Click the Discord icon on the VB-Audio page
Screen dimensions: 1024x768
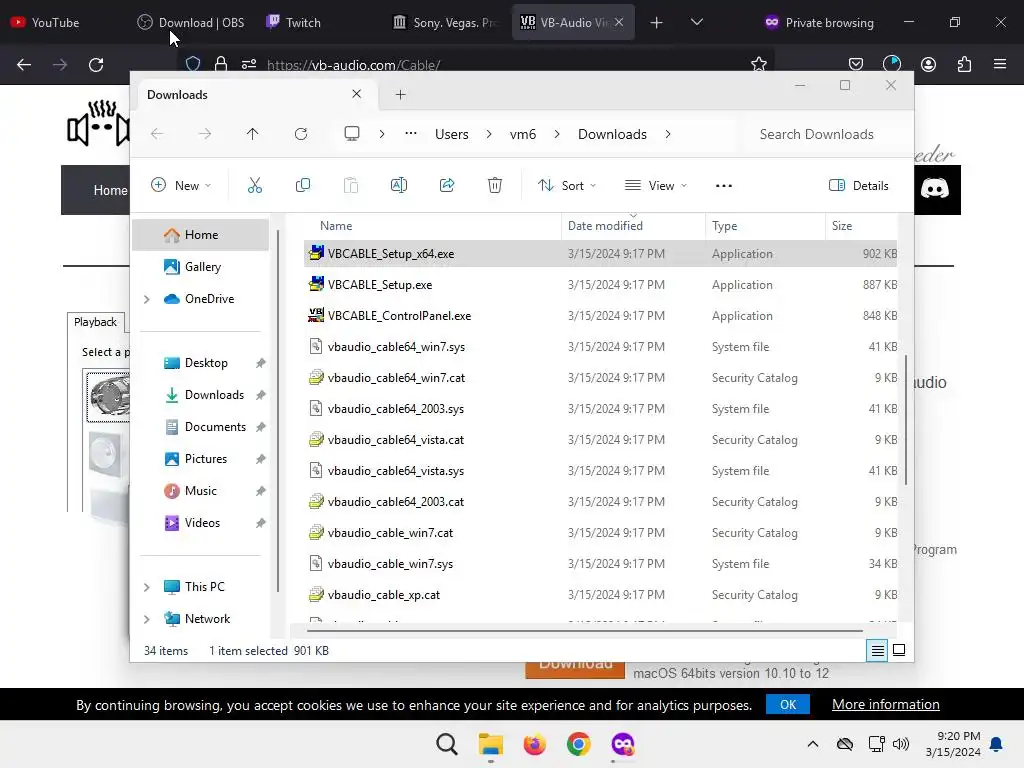click(x=935, y=189)
